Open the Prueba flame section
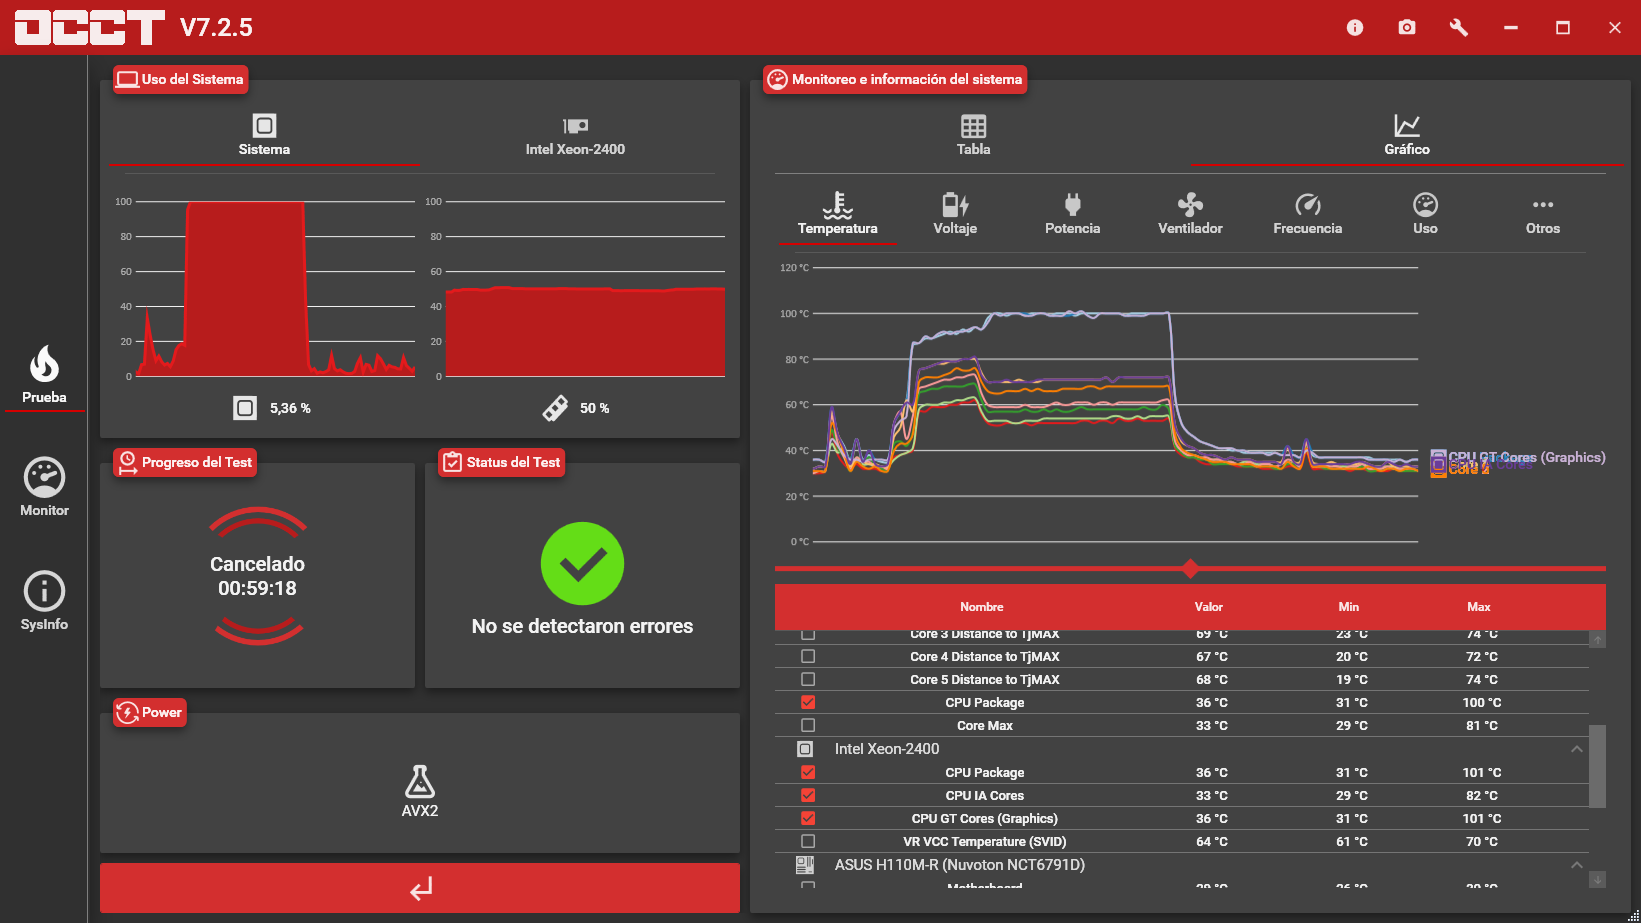This screenshot has height=923, width=1641. (44, 375)
